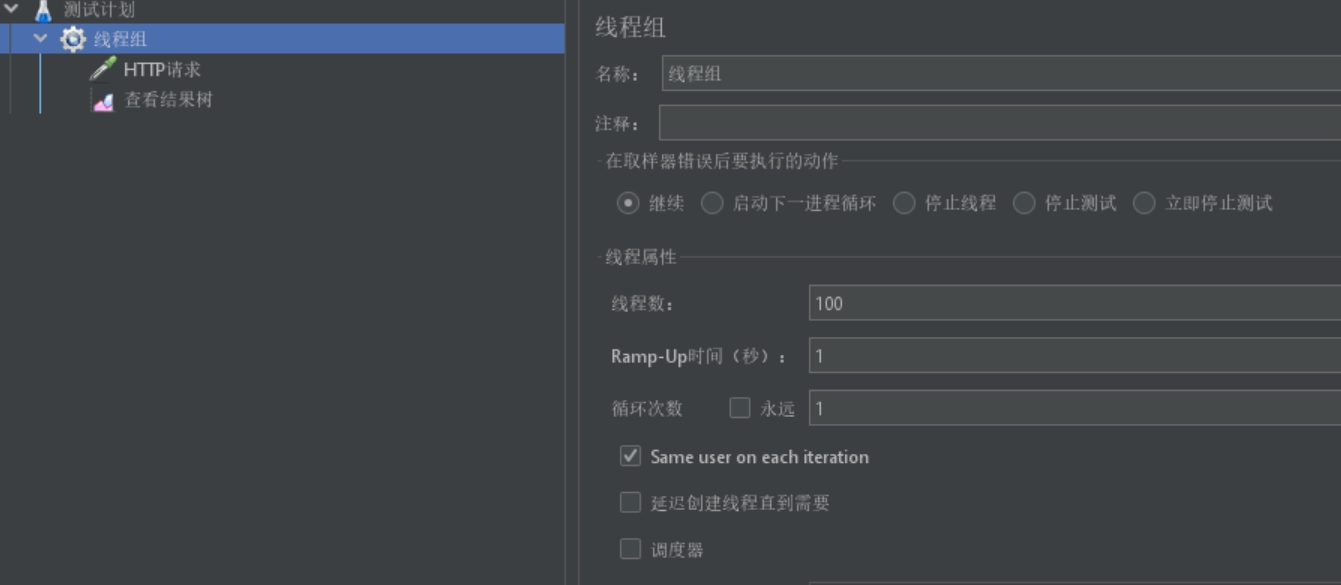Select 启动下一进程循环 radio option
This screenshot has height=585, width=1341.
click(712, 203)
